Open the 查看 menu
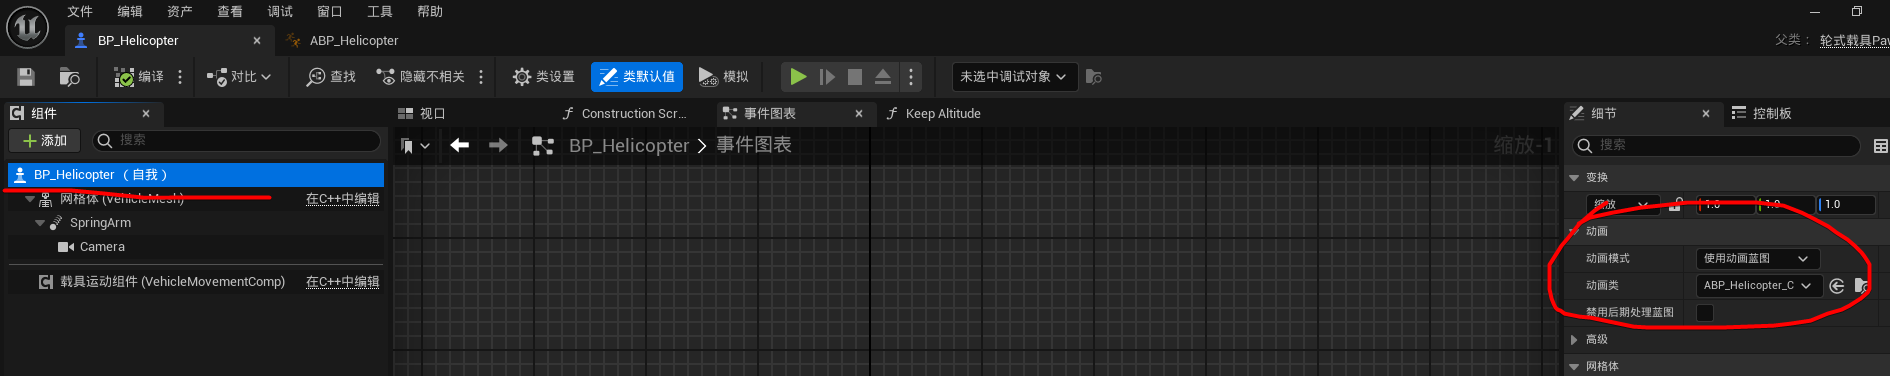This screenshot has width=1890, height=376. pos(230,12)
